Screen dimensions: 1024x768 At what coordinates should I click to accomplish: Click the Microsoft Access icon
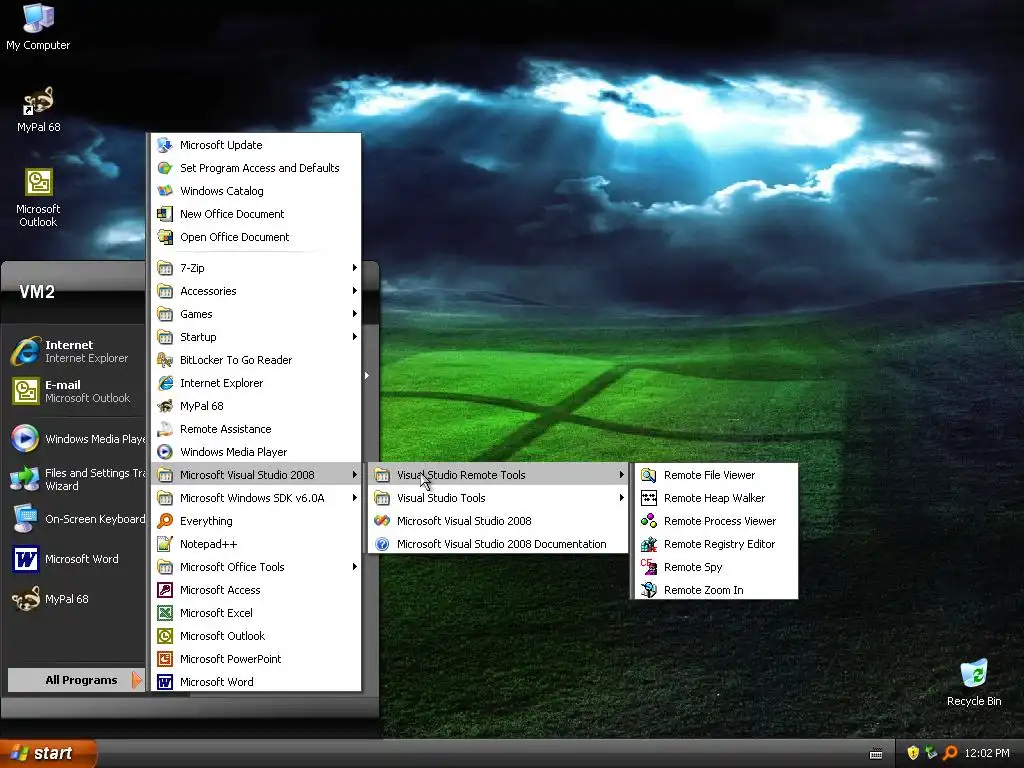coord(165,590)
